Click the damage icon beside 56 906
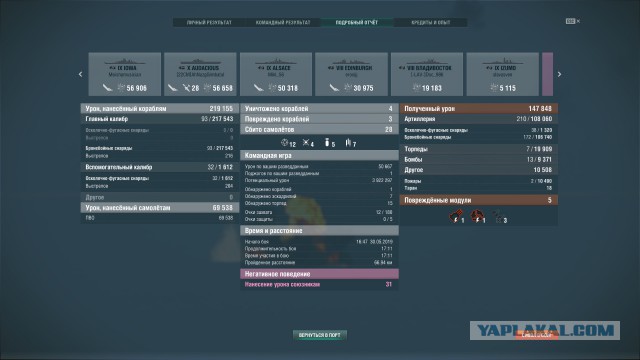This screenshot has width=640, height=360. [x=121, y=87]
